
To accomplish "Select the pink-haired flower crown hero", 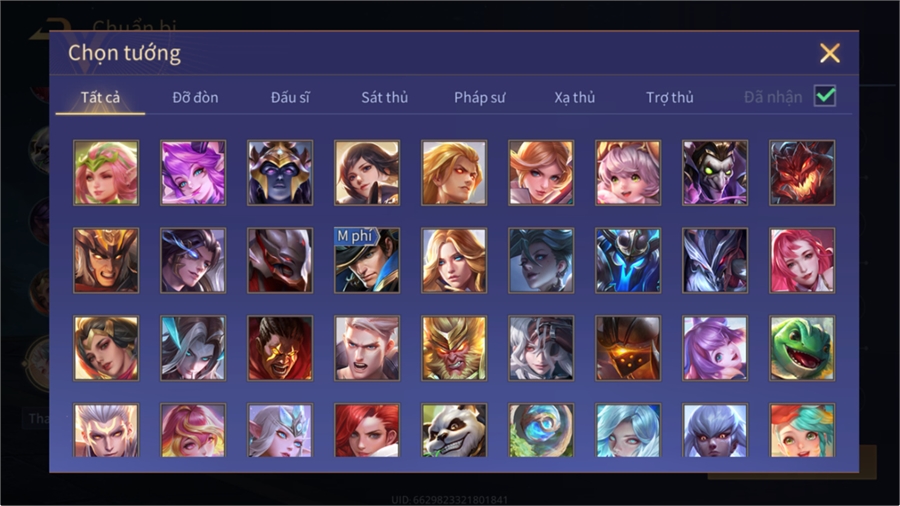I will pyautogui.click(x=106, y=173).
